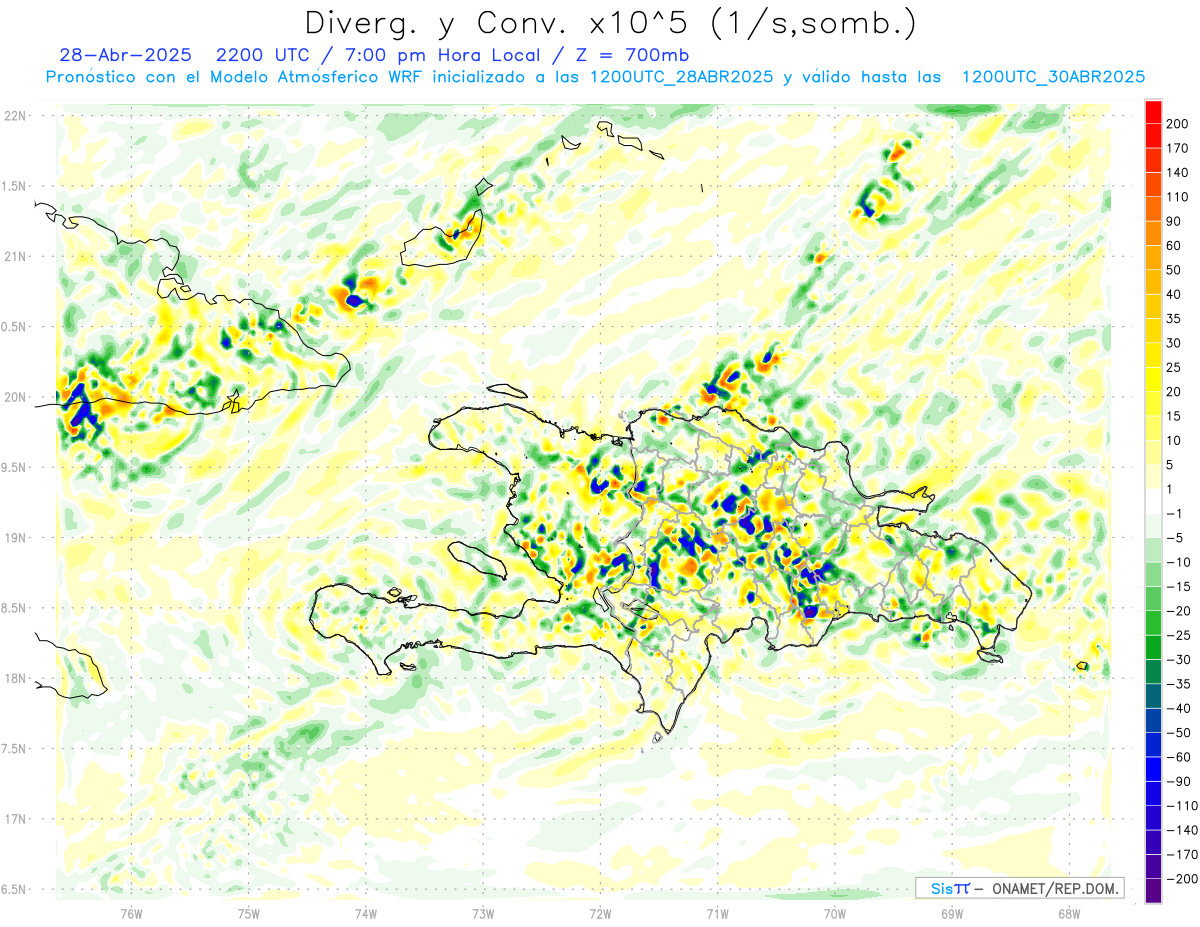
Task: Click the '-200' value on the color scale
Action: tap(1181, 878)
